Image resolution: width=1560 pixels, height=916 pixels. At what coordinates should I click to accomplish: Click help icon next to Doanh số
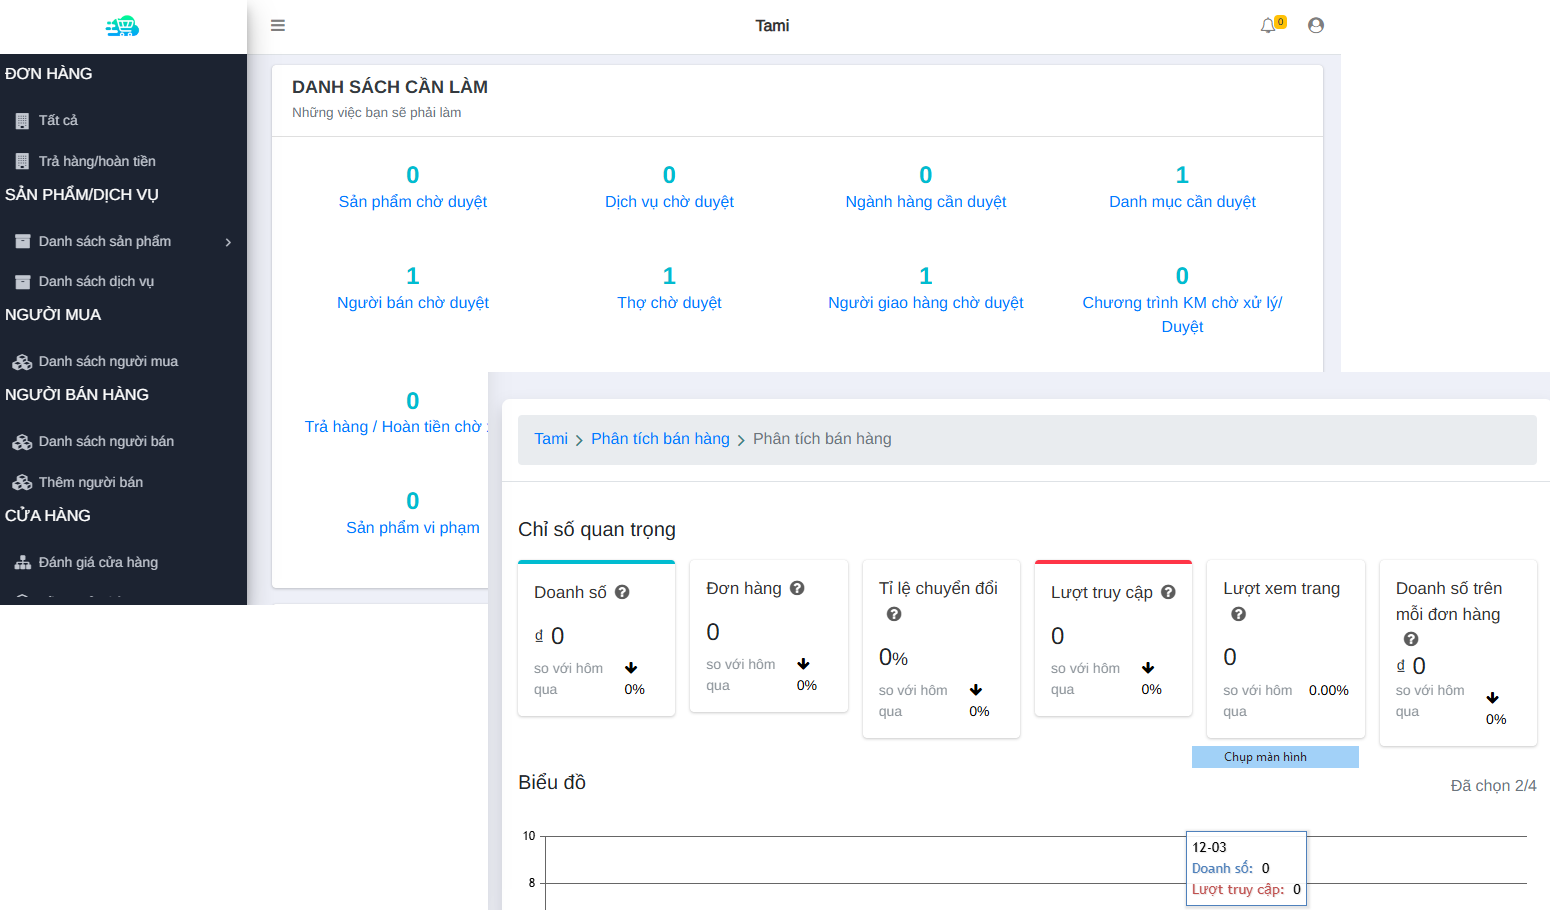(622, 593)
